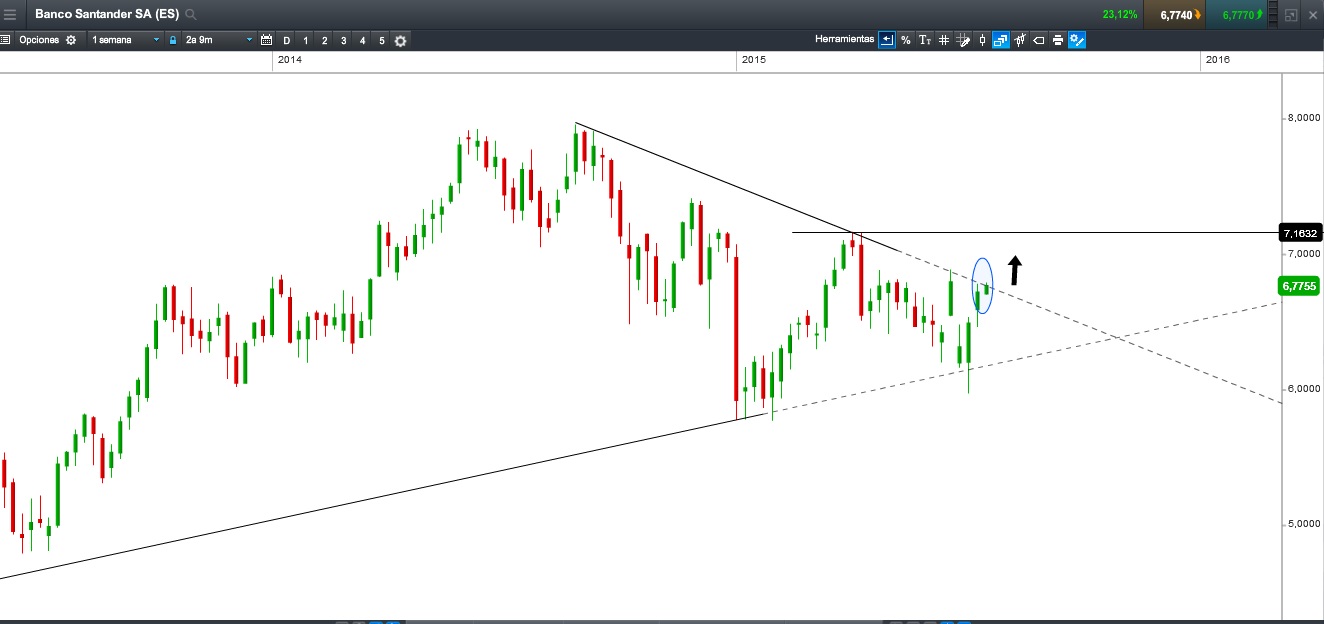Screen dimensions: 1324x624
Task: Select preset 4 button
Action: point(363,40)
